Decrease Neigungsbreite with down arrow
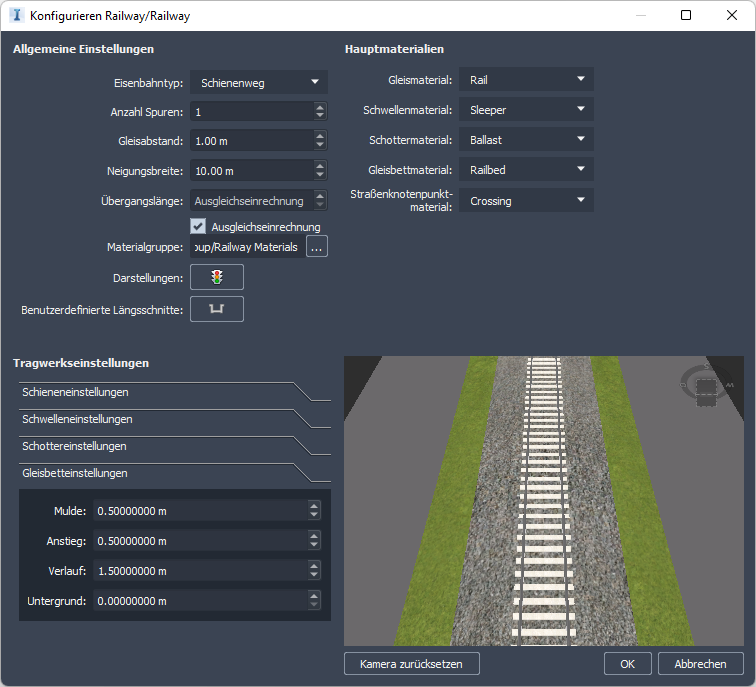 [x=320, y=175]
